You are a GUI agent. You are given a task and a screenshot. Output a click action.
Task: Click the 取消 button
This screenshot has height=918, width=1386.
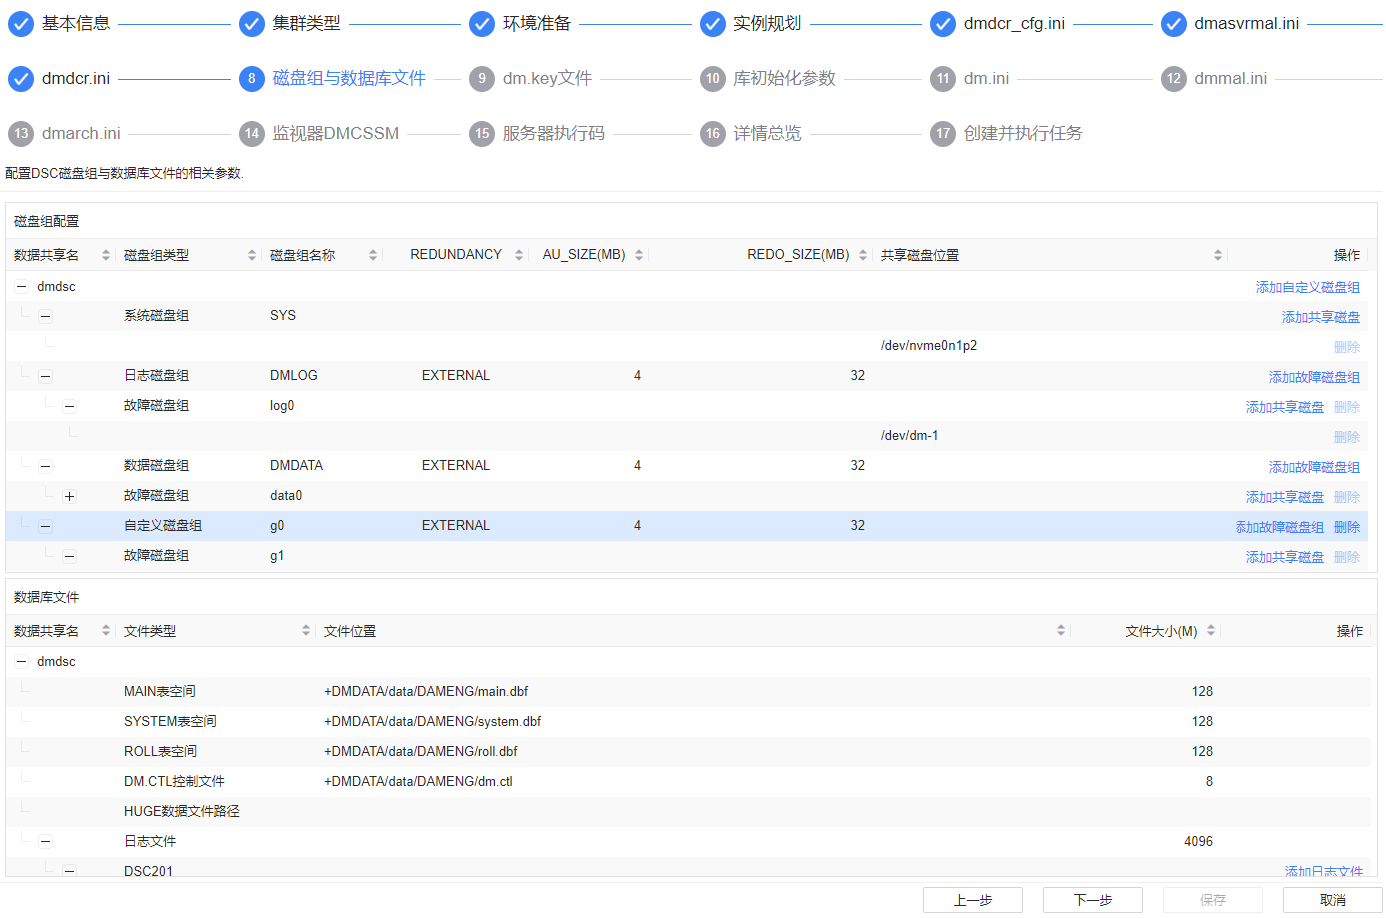click(x=1333, y=900)
